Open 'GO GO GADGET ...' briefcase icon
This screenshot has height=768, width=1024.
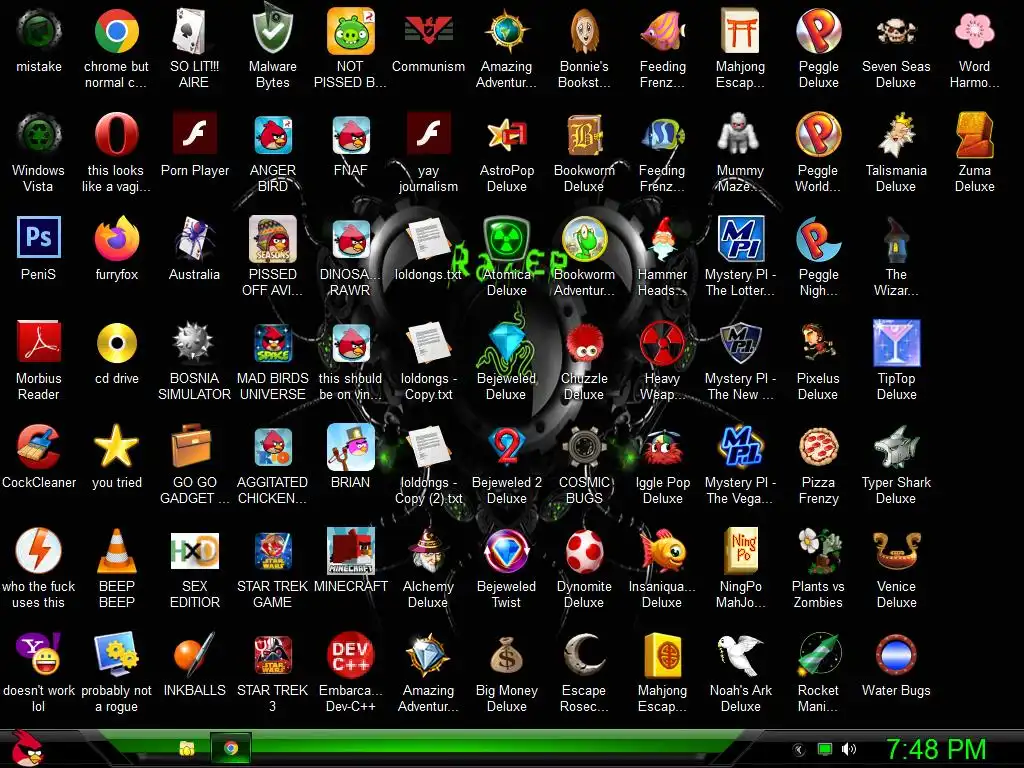click(x=194, y=447)
